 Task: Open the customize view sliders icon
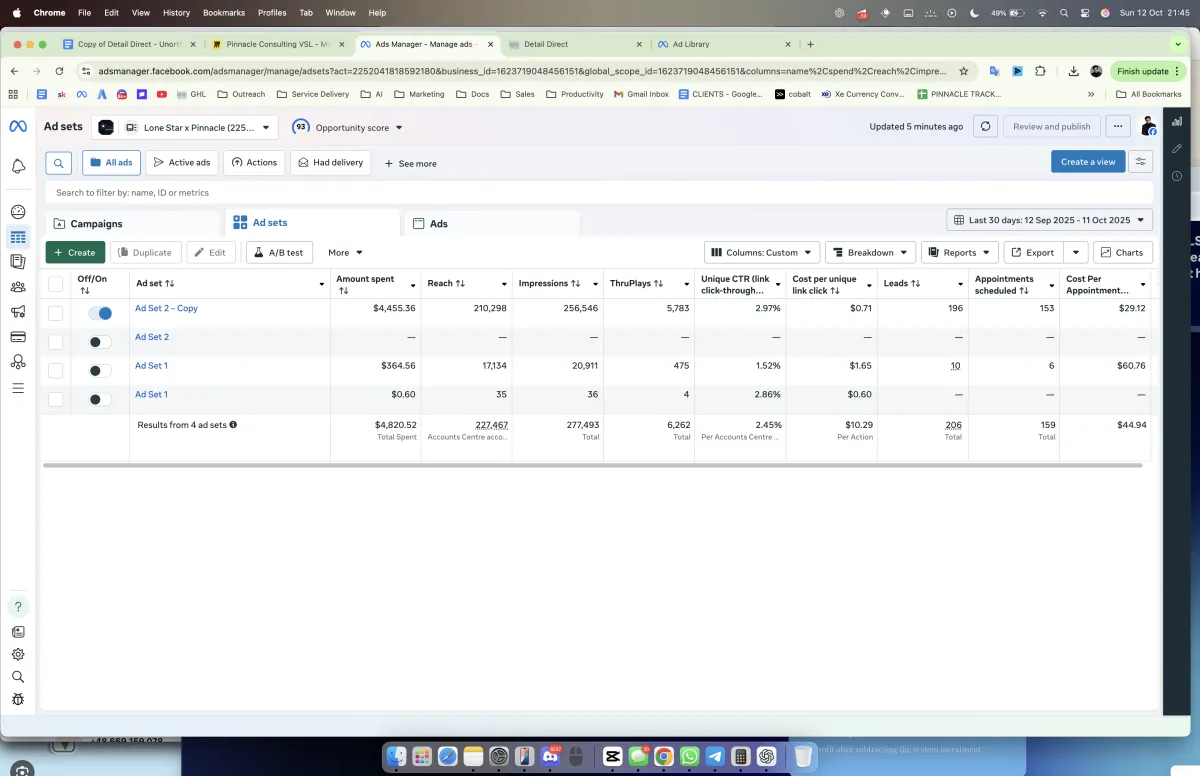point(1140,162)
